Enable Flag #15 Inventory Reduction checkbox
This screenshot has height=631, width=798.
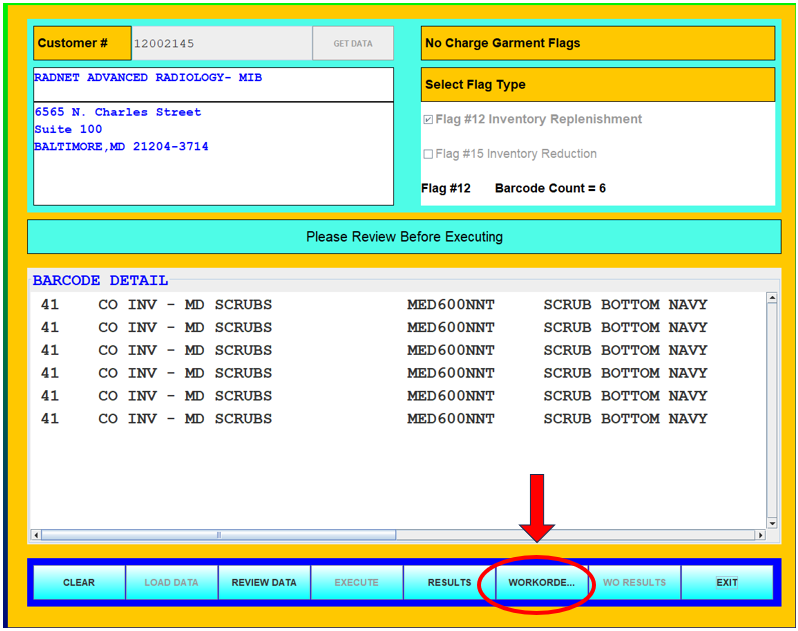tap(428, 155)
